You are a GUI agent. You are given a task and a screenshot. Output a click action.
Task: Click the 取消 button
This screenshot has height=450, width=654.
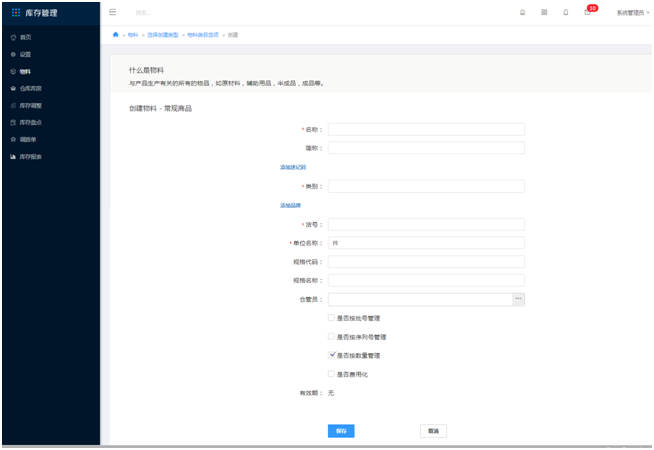(433, 431)
